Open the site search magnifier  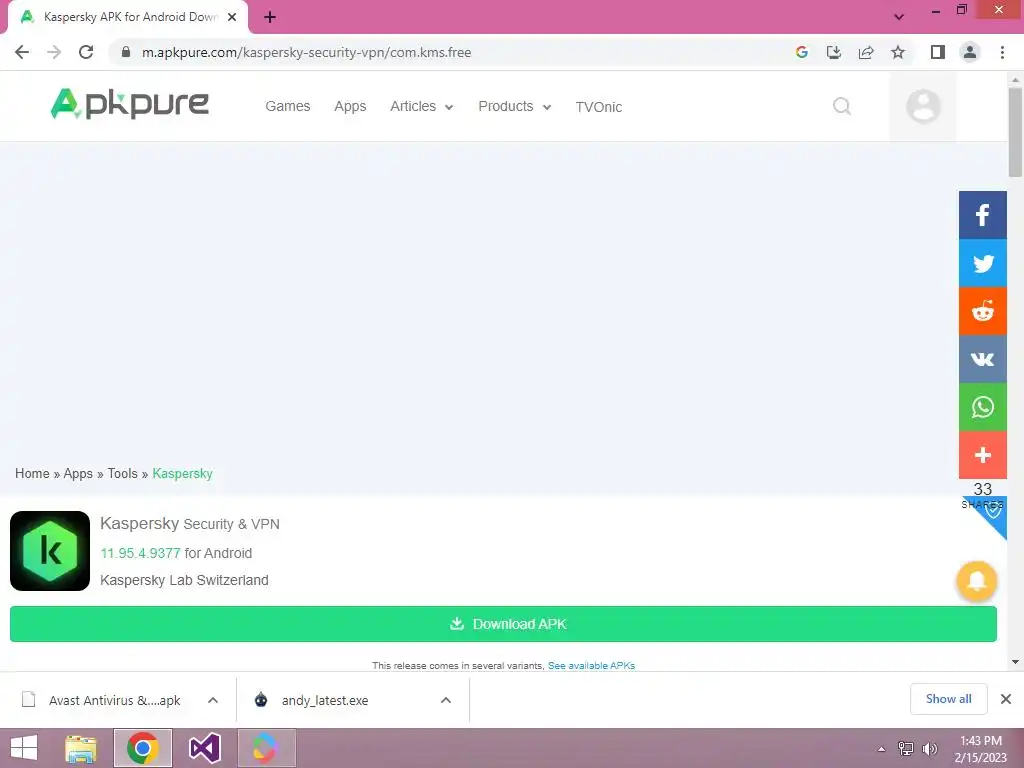pos(842,106)
